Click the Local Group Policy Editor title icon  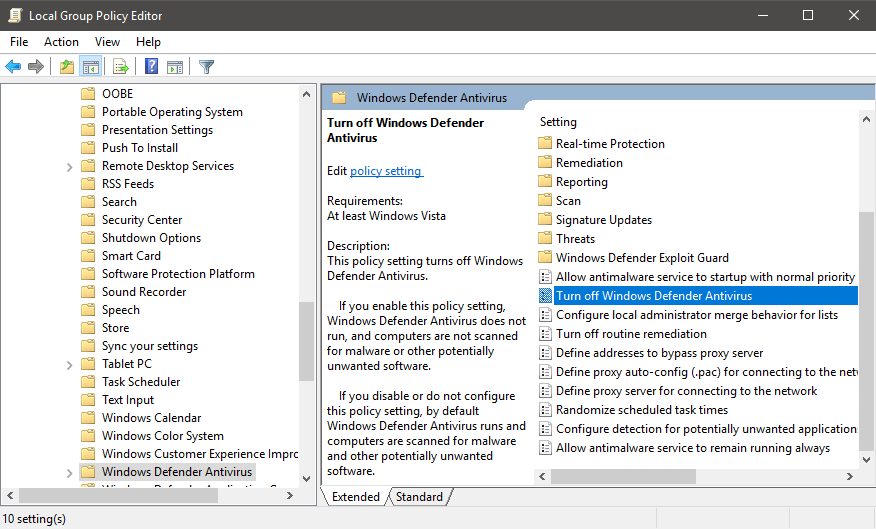click(15, 15)
